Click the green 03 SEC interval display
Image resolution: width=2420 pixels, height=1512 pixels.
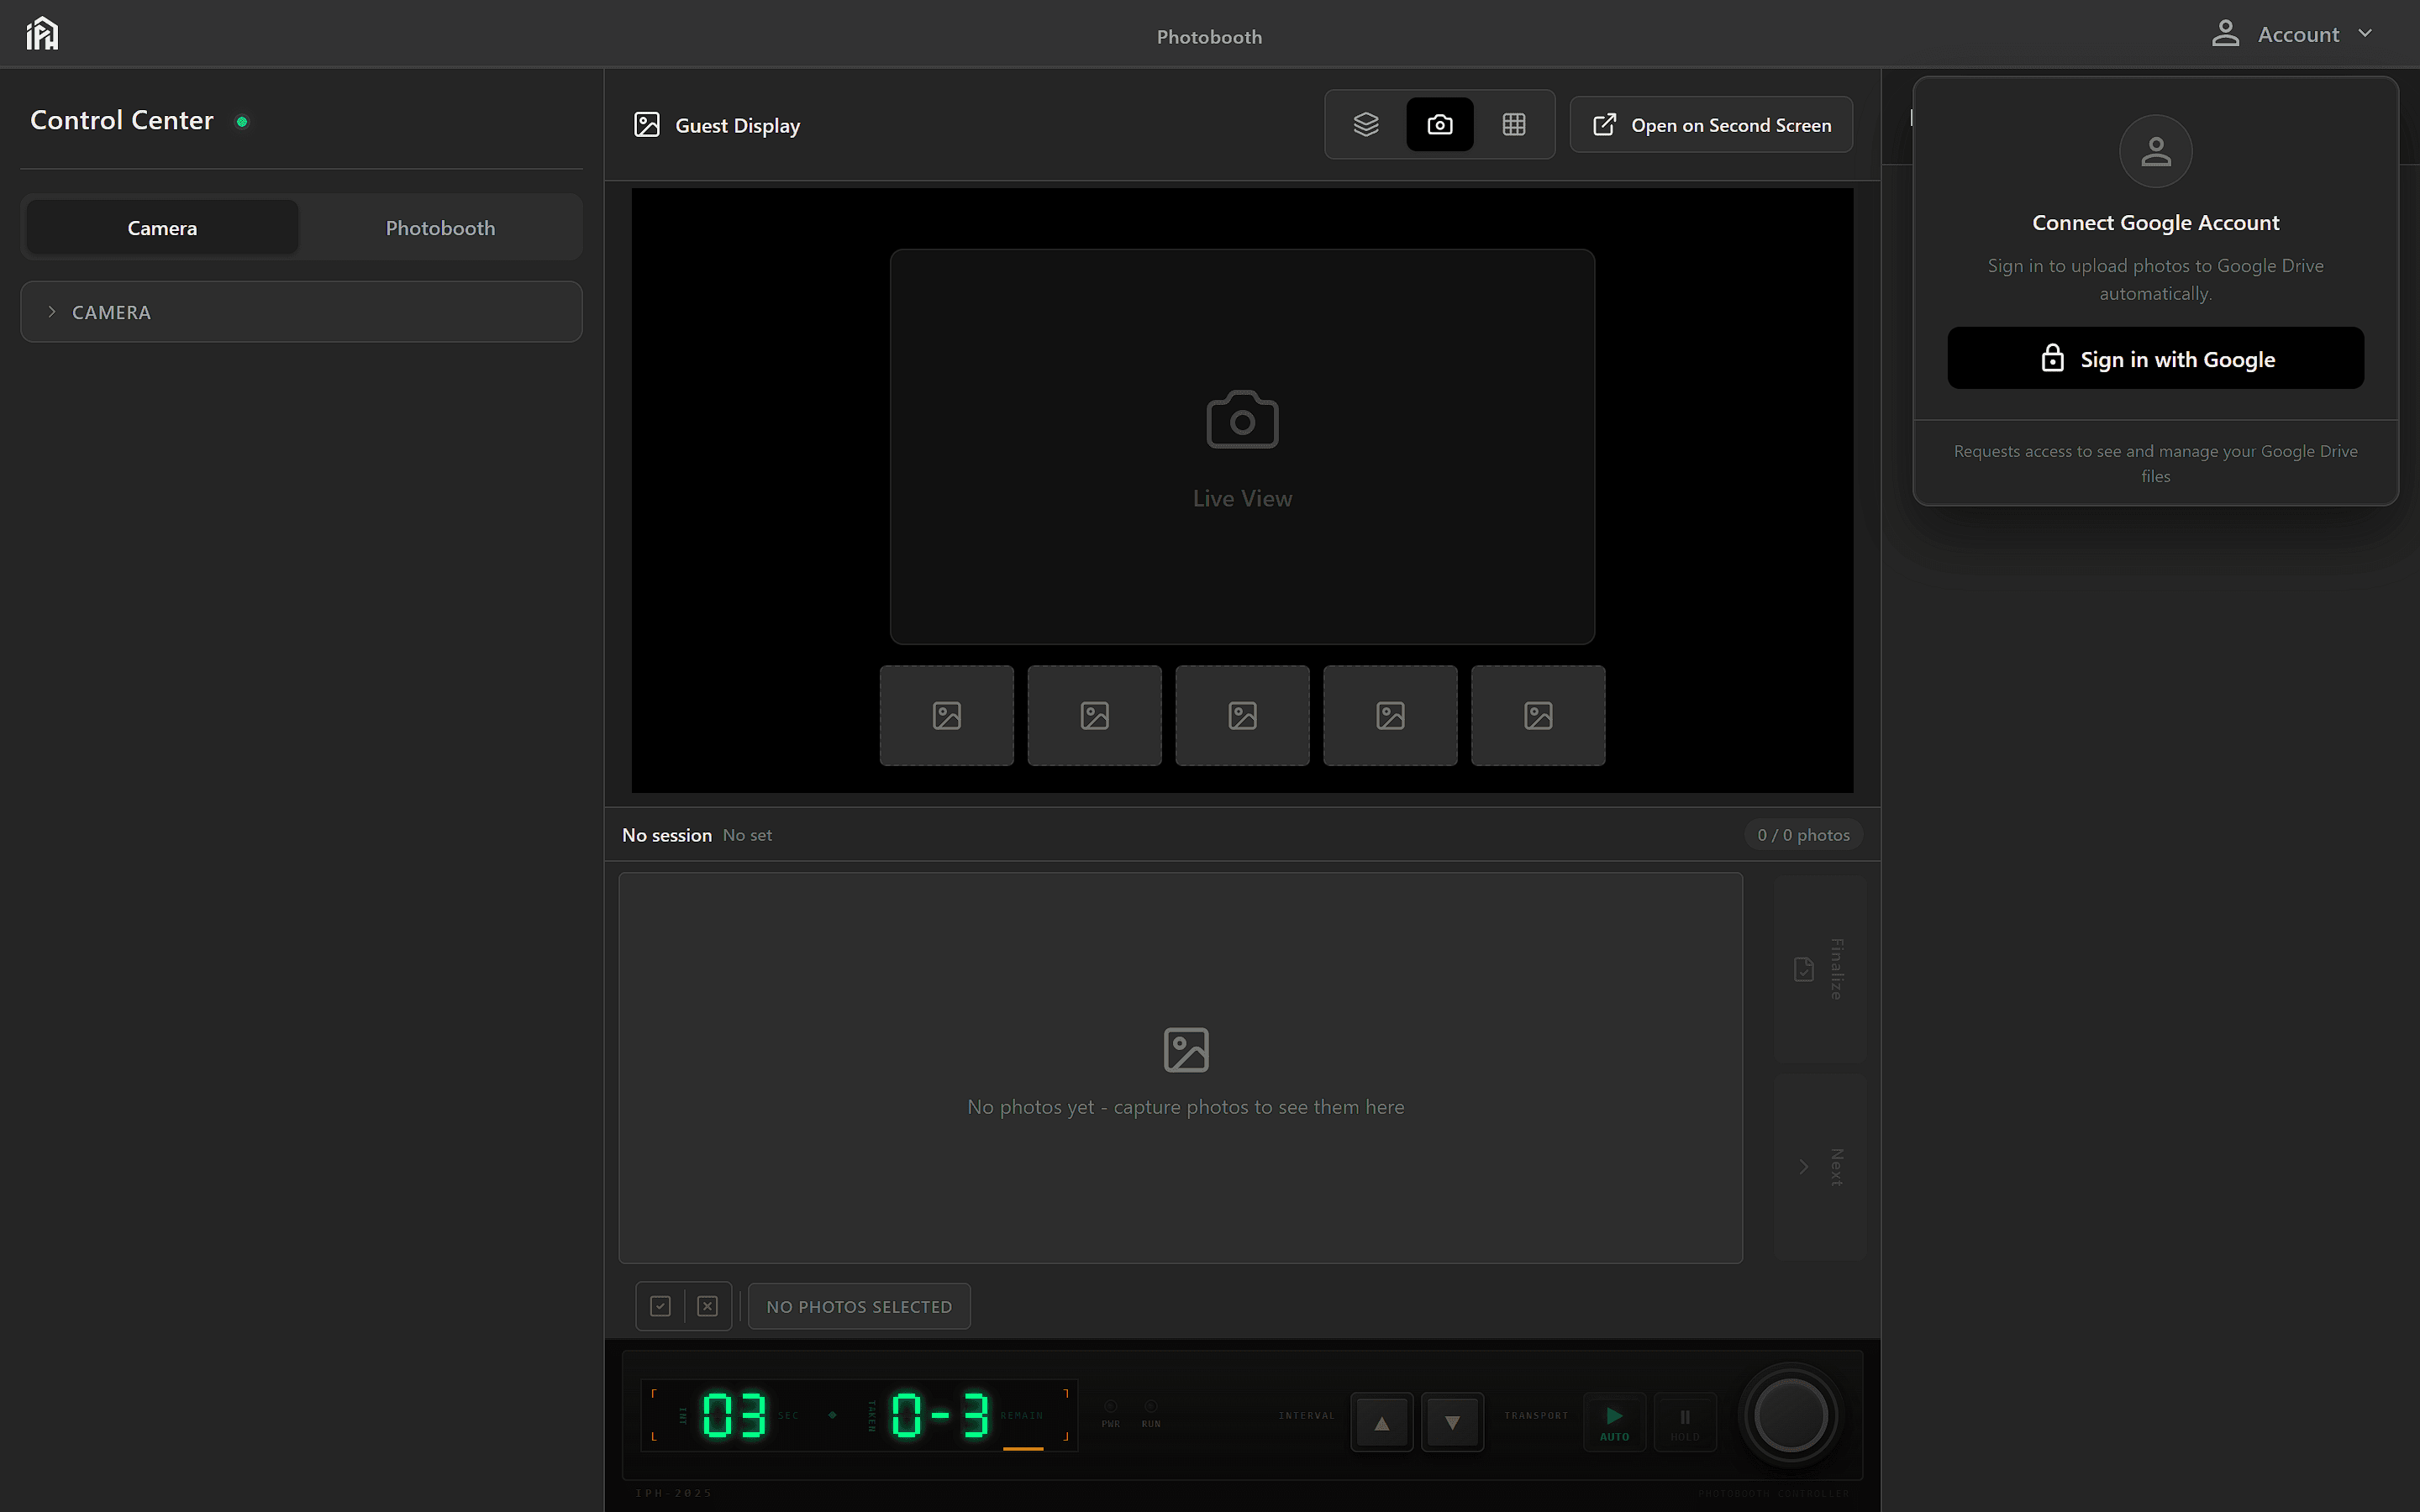tap(735, 1415)
